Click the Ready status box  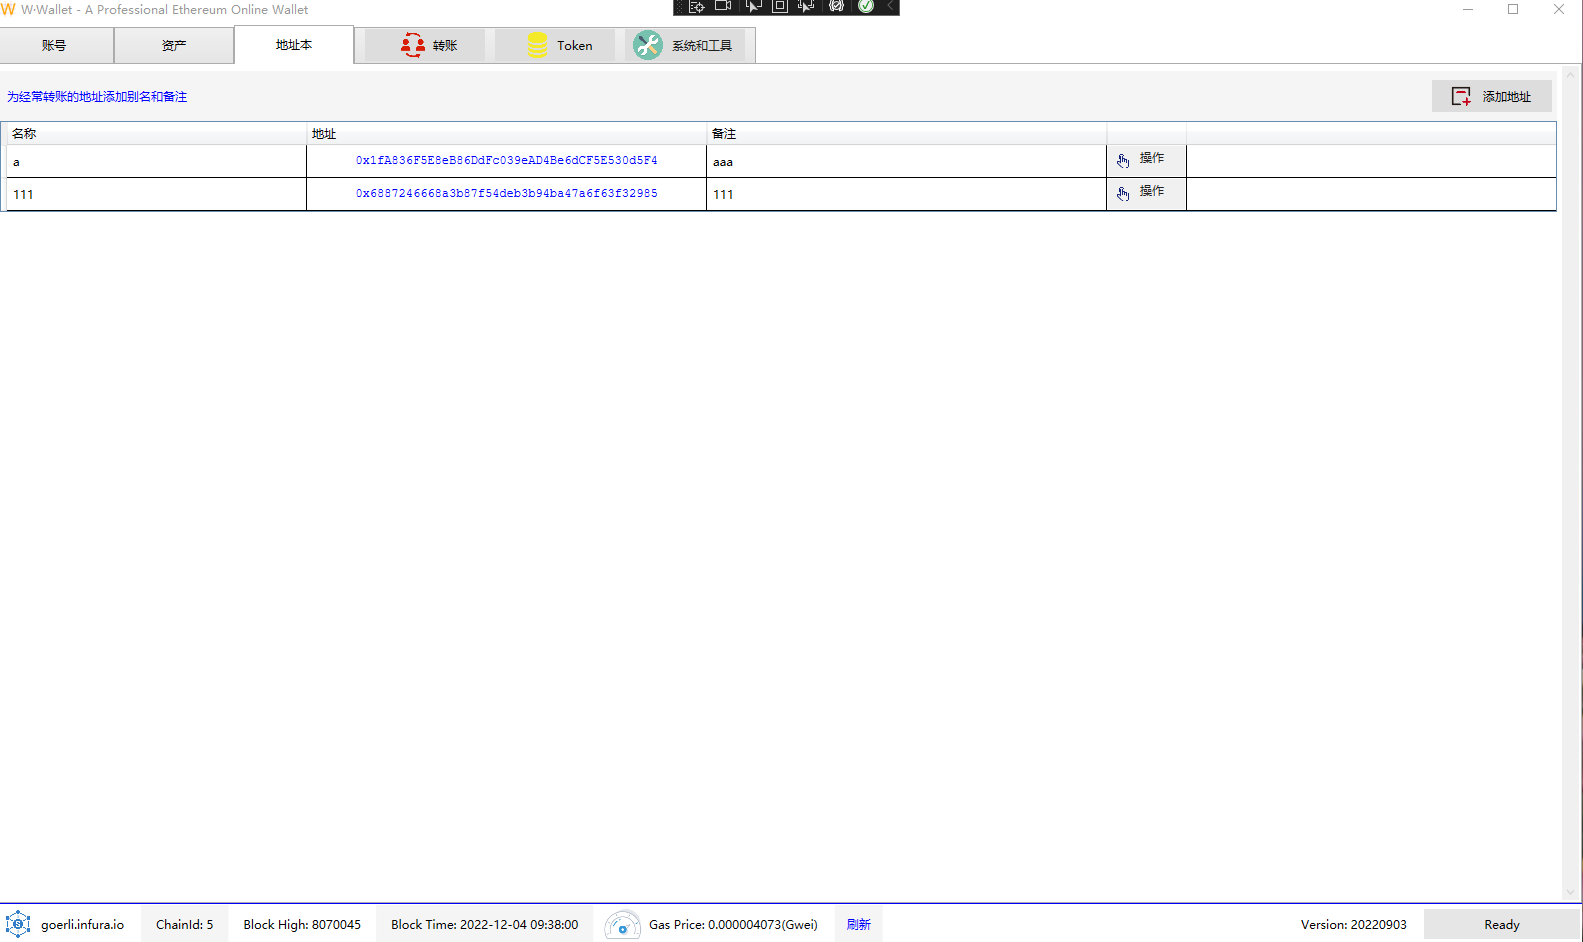(x=1501, y=924)
